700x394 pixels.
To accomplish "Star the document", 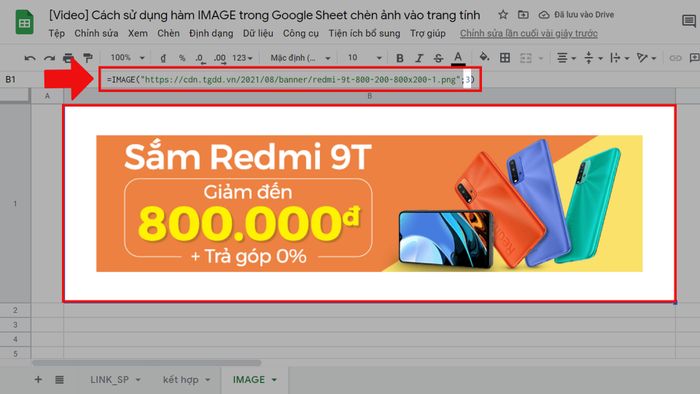I will point(503,15).
